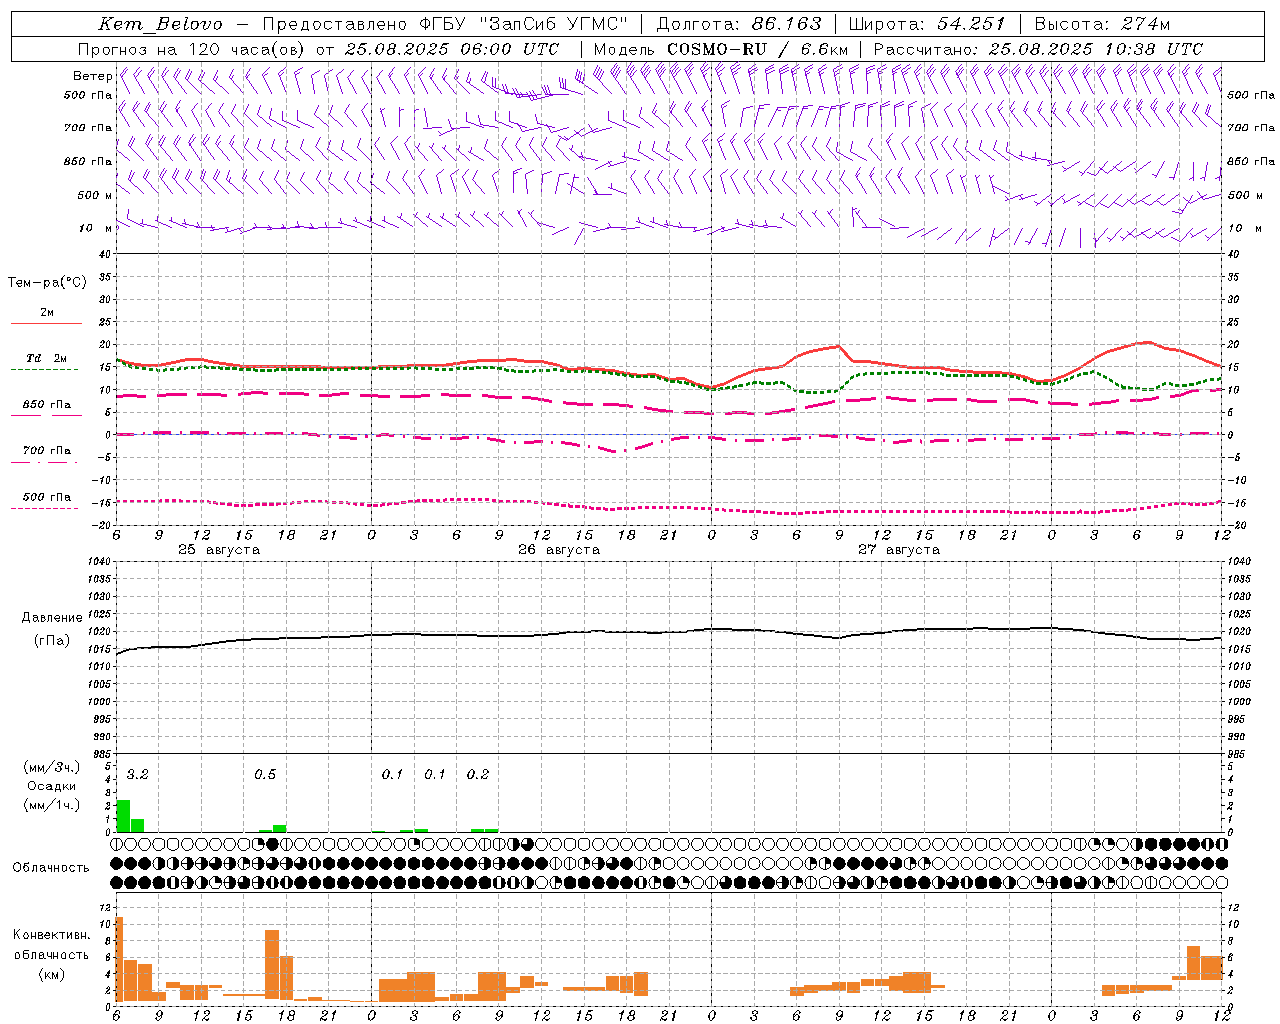Click the 'Прогноз на 120 часа(ов)' forecast text
1280x1024 pixels.
(x=192, y=49)
